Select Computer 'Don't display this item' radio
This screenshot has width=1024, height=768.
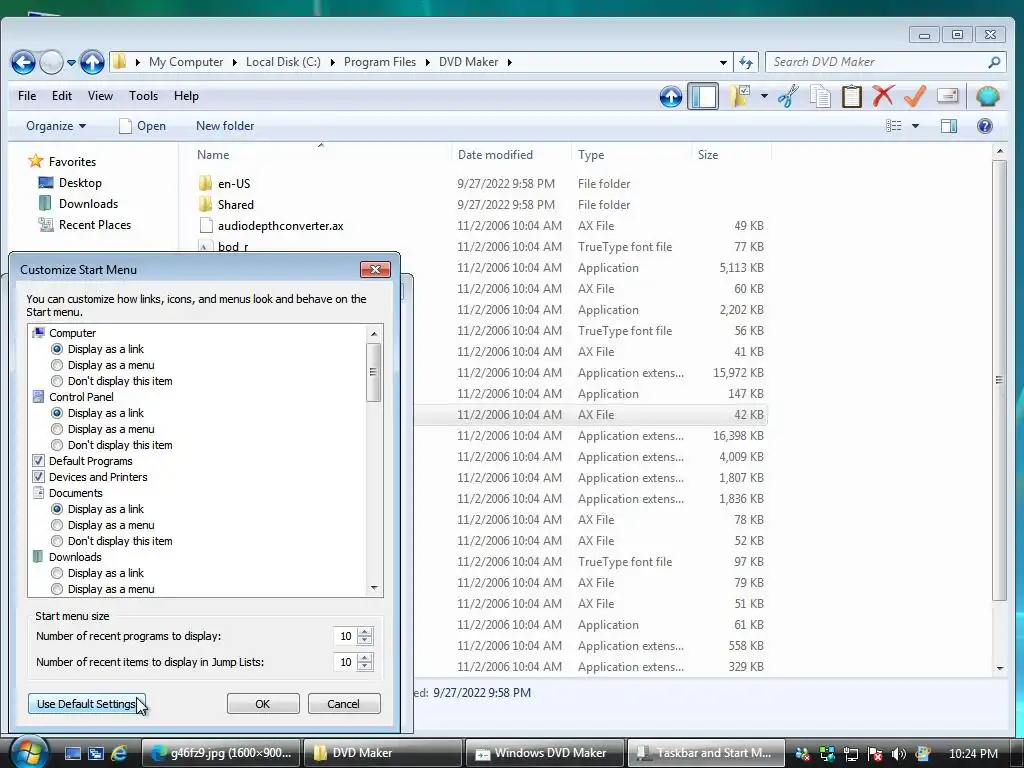(57, 381)
